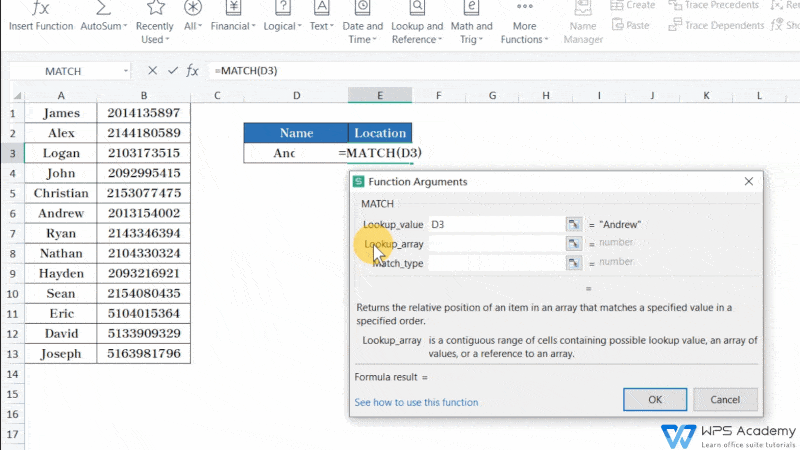
Task: Open the Recently Used functions list
Action: (x=155, y=23)
